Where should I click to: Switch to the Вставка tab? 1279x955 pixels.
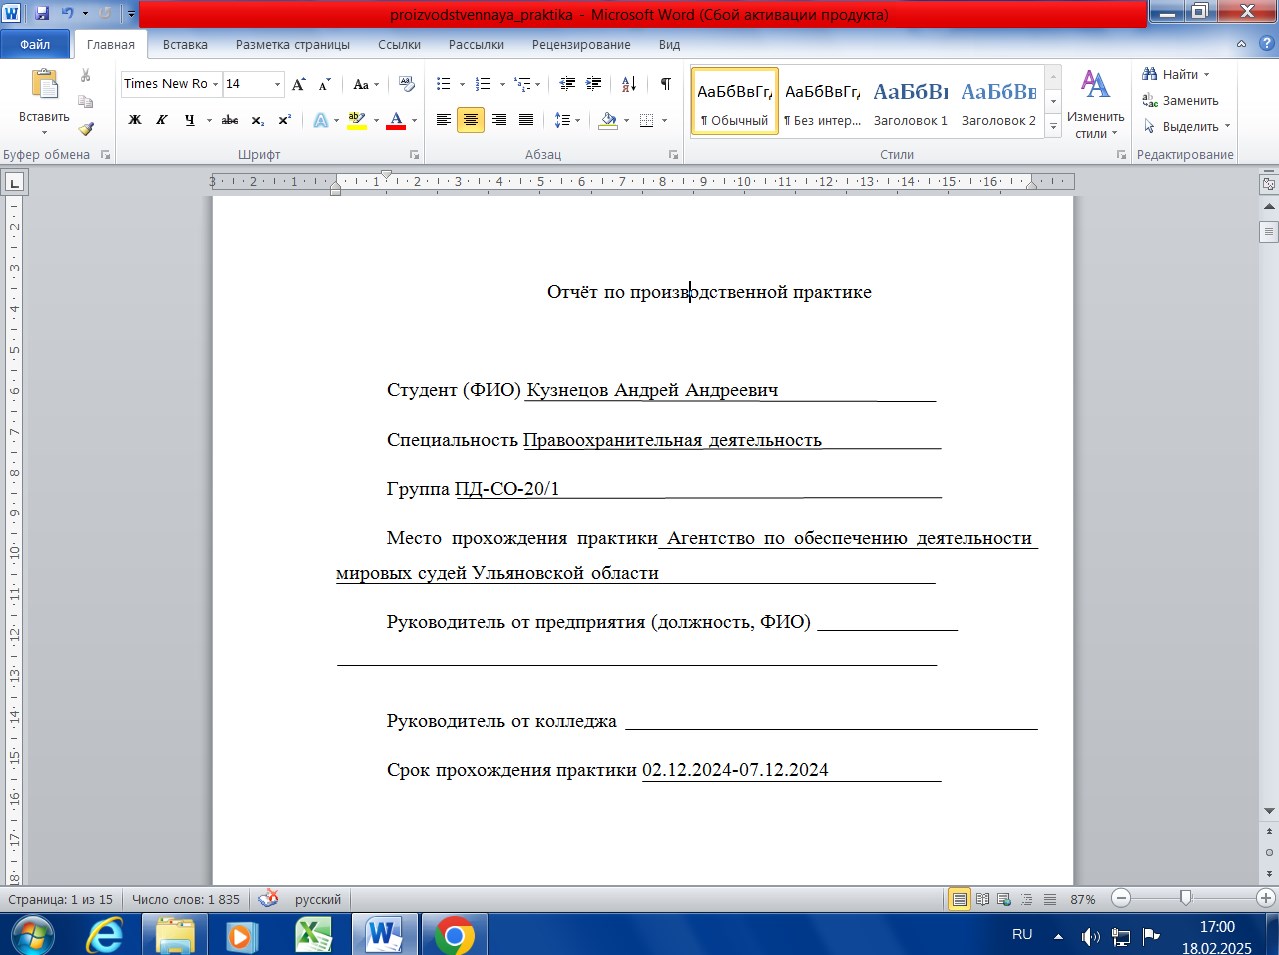(x=185, y=44)
